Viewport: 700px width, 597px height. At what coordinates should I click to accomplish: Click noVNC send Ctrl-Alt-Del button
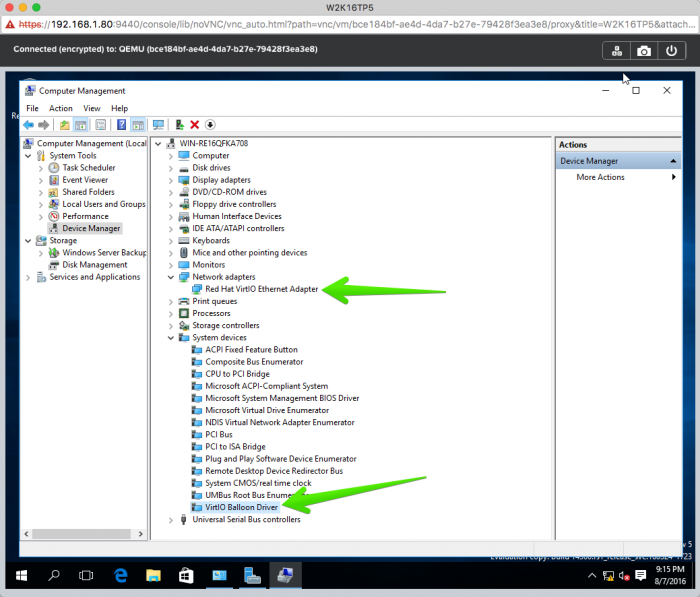[x=617, y=51]
